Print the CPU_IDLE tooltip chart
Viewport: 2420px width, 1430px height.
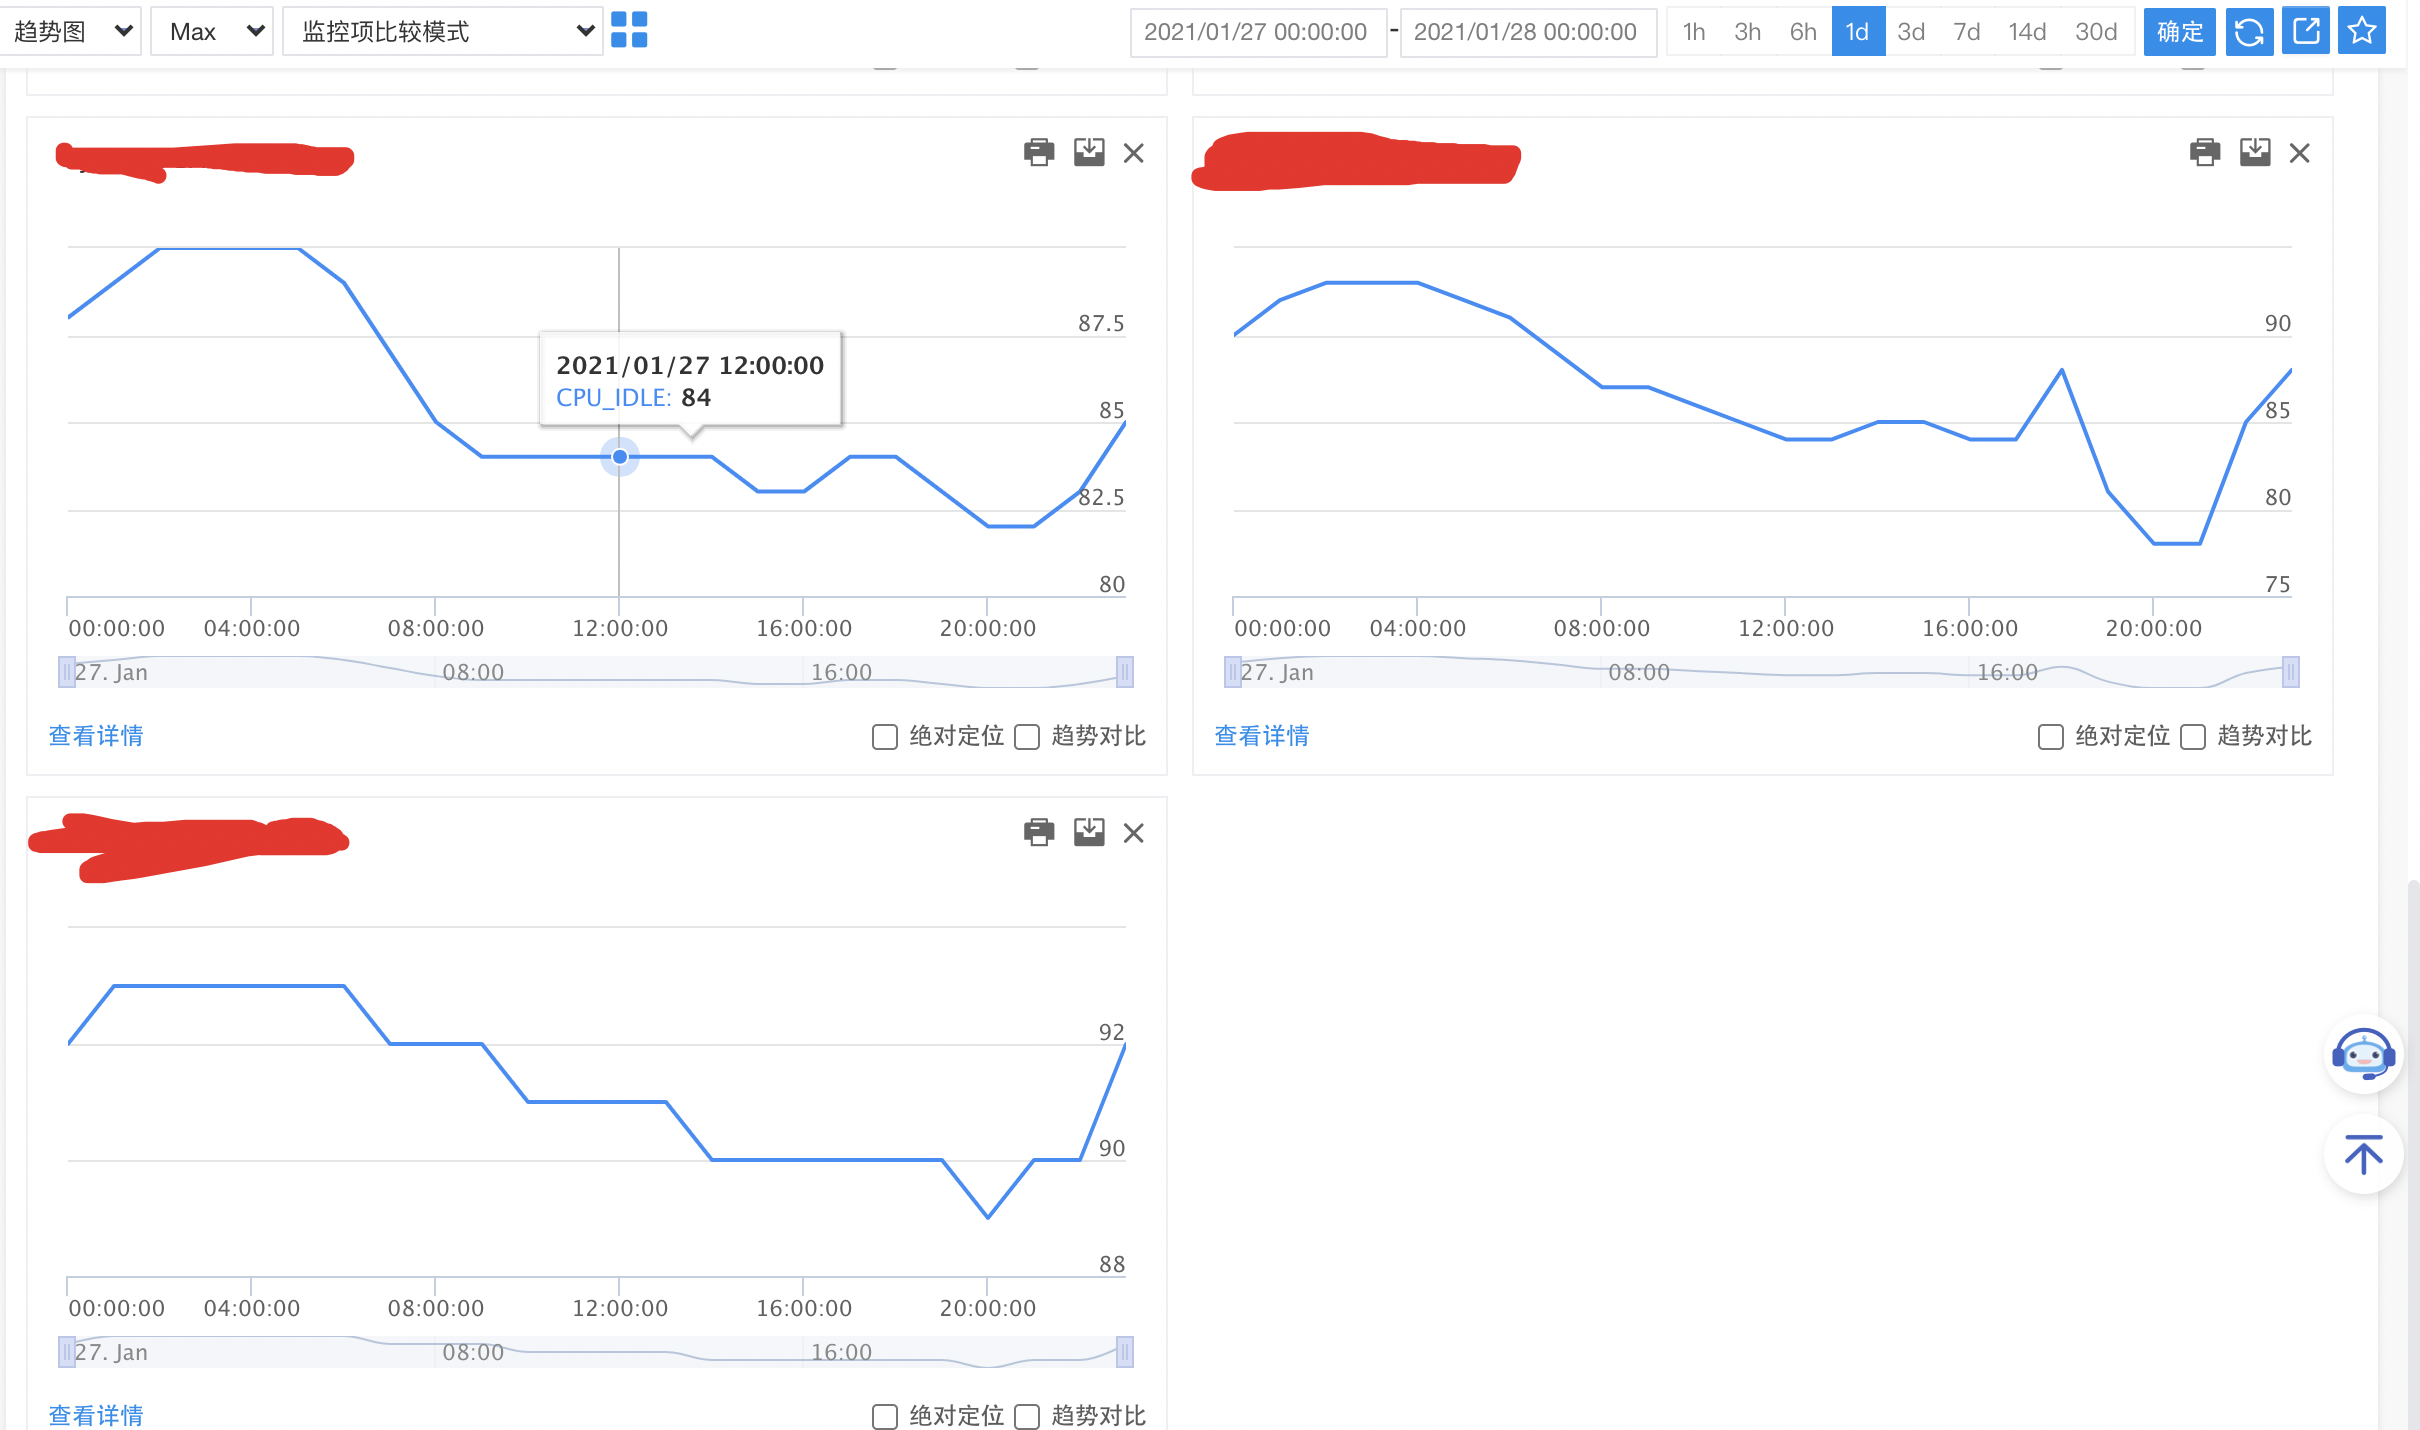tap(1039, 152)
